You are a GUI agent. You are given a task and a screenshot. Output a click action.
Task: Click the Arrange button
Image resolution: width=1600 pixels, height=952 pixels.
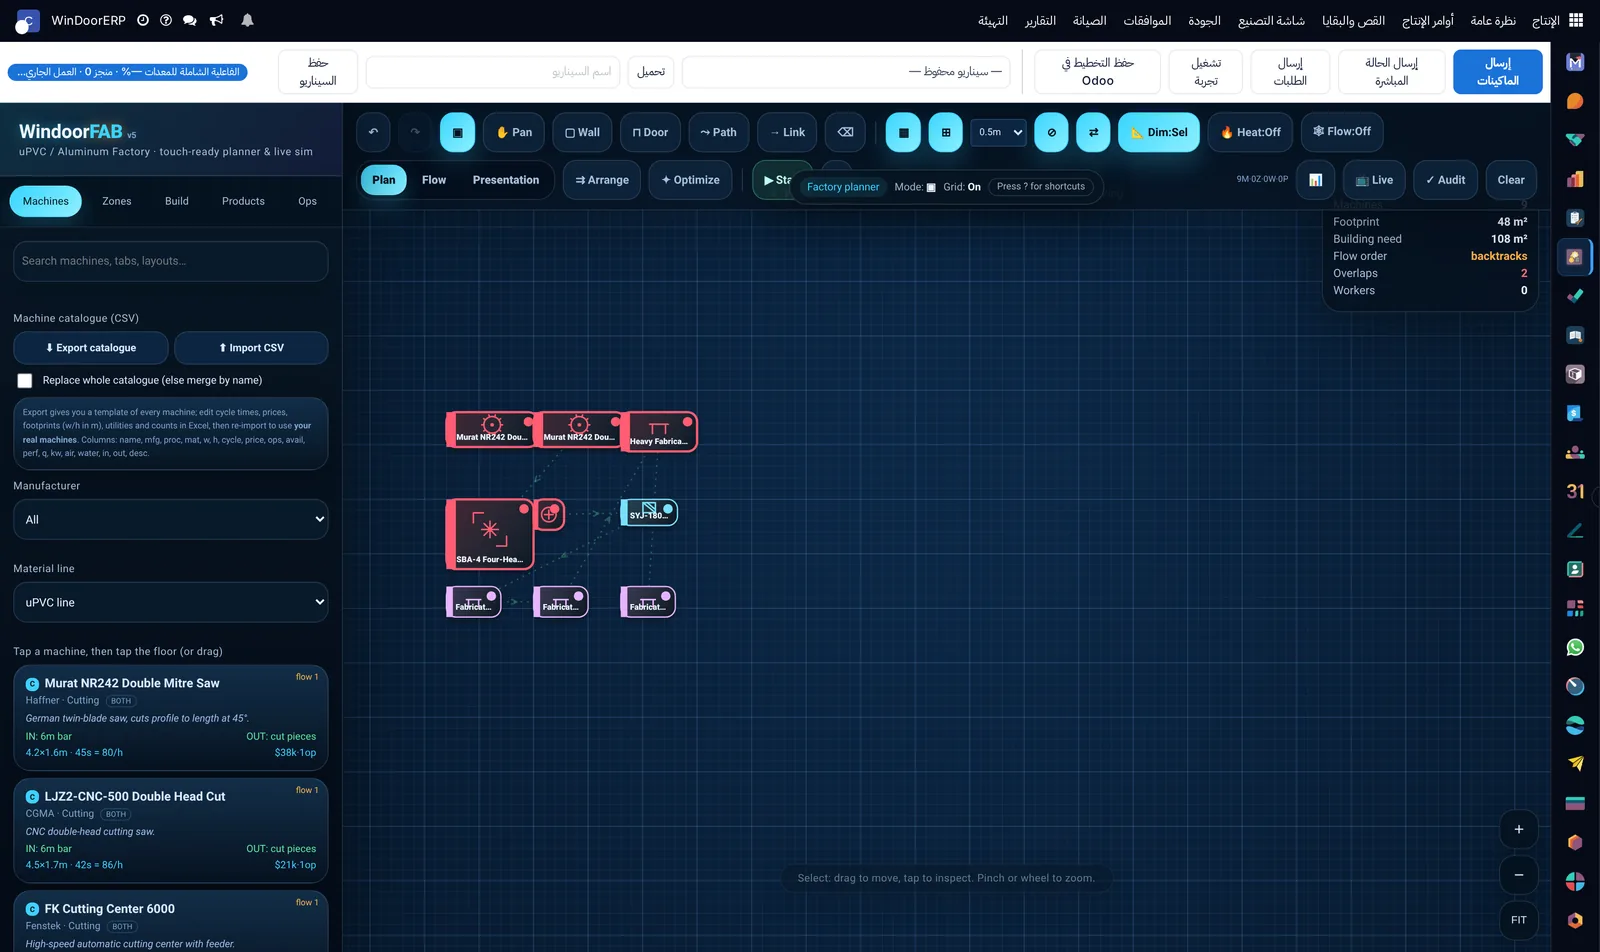pyautogui.click(x=602, y=180)
